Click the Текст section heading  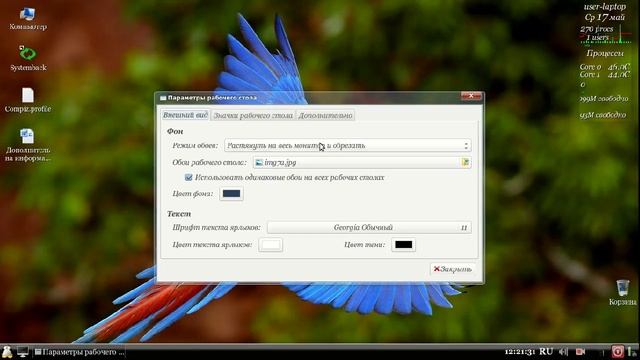pyautogui.click(x=179, y=214)
